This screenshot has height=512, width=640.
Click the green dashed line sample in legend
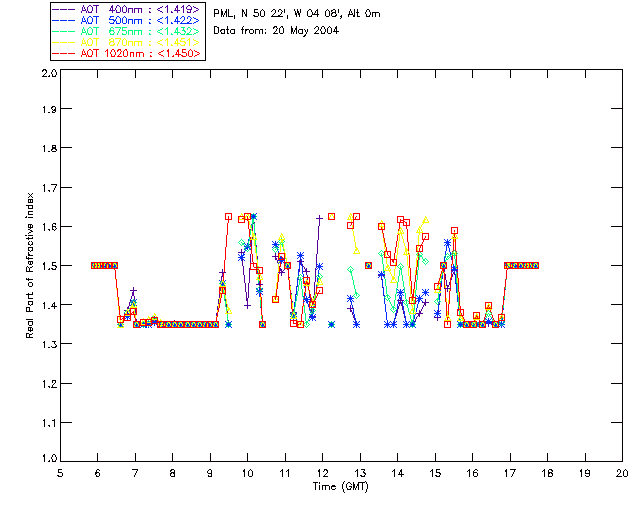64,31
